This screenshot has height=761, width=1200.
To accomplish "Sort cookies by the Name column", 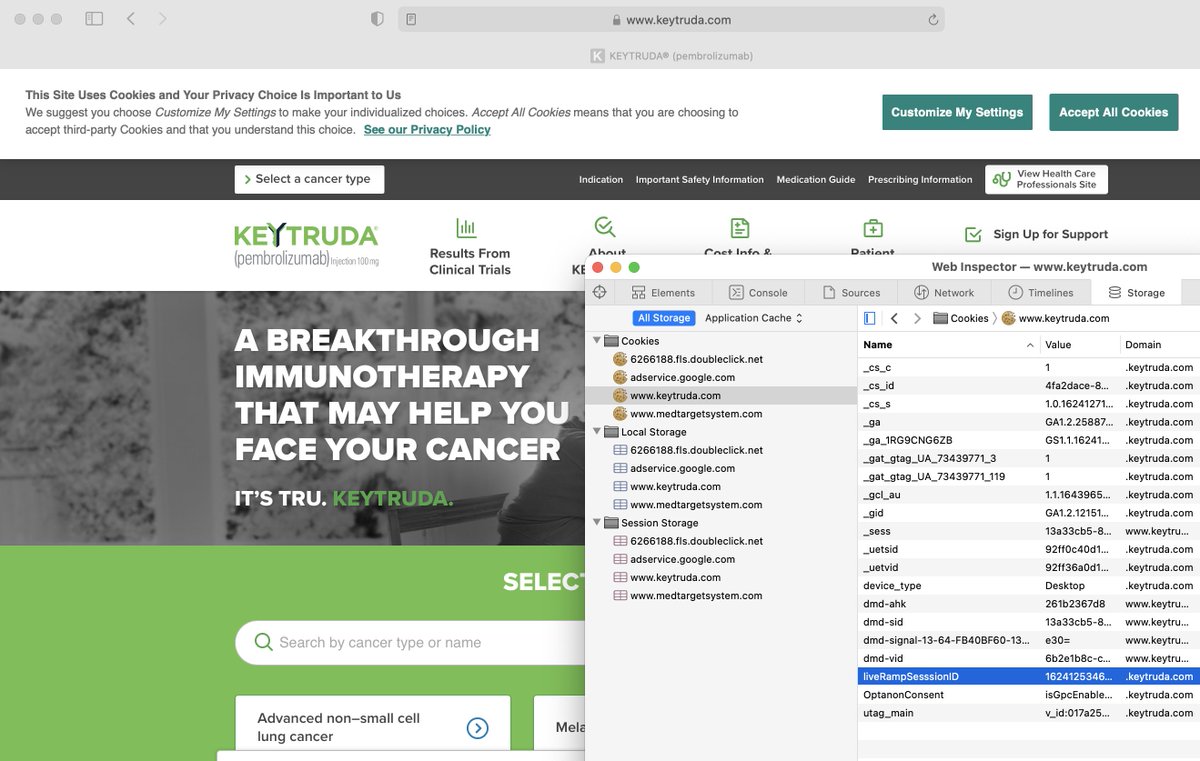I will tap(948, 345).
